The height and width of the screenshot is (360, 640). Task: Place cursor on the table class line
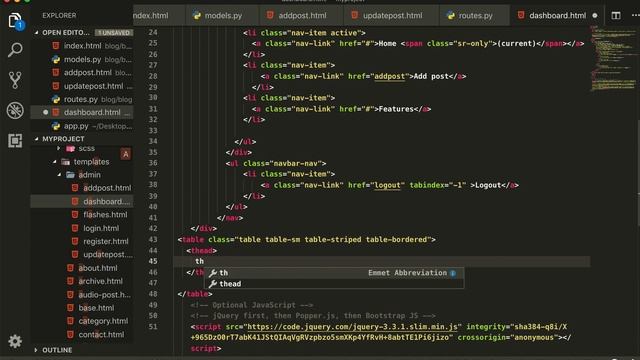coord(307,240)
